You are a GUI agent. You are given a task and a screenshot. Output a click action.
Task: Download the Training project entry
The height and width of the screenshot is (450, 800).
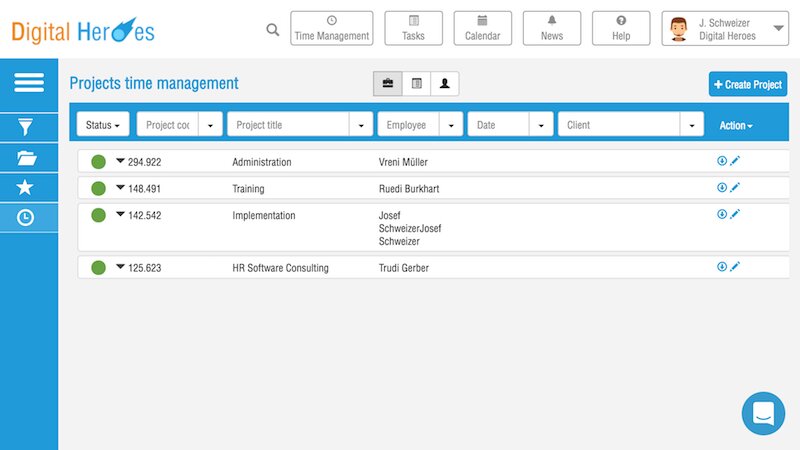pyautogui.click(x=722, y=187)
